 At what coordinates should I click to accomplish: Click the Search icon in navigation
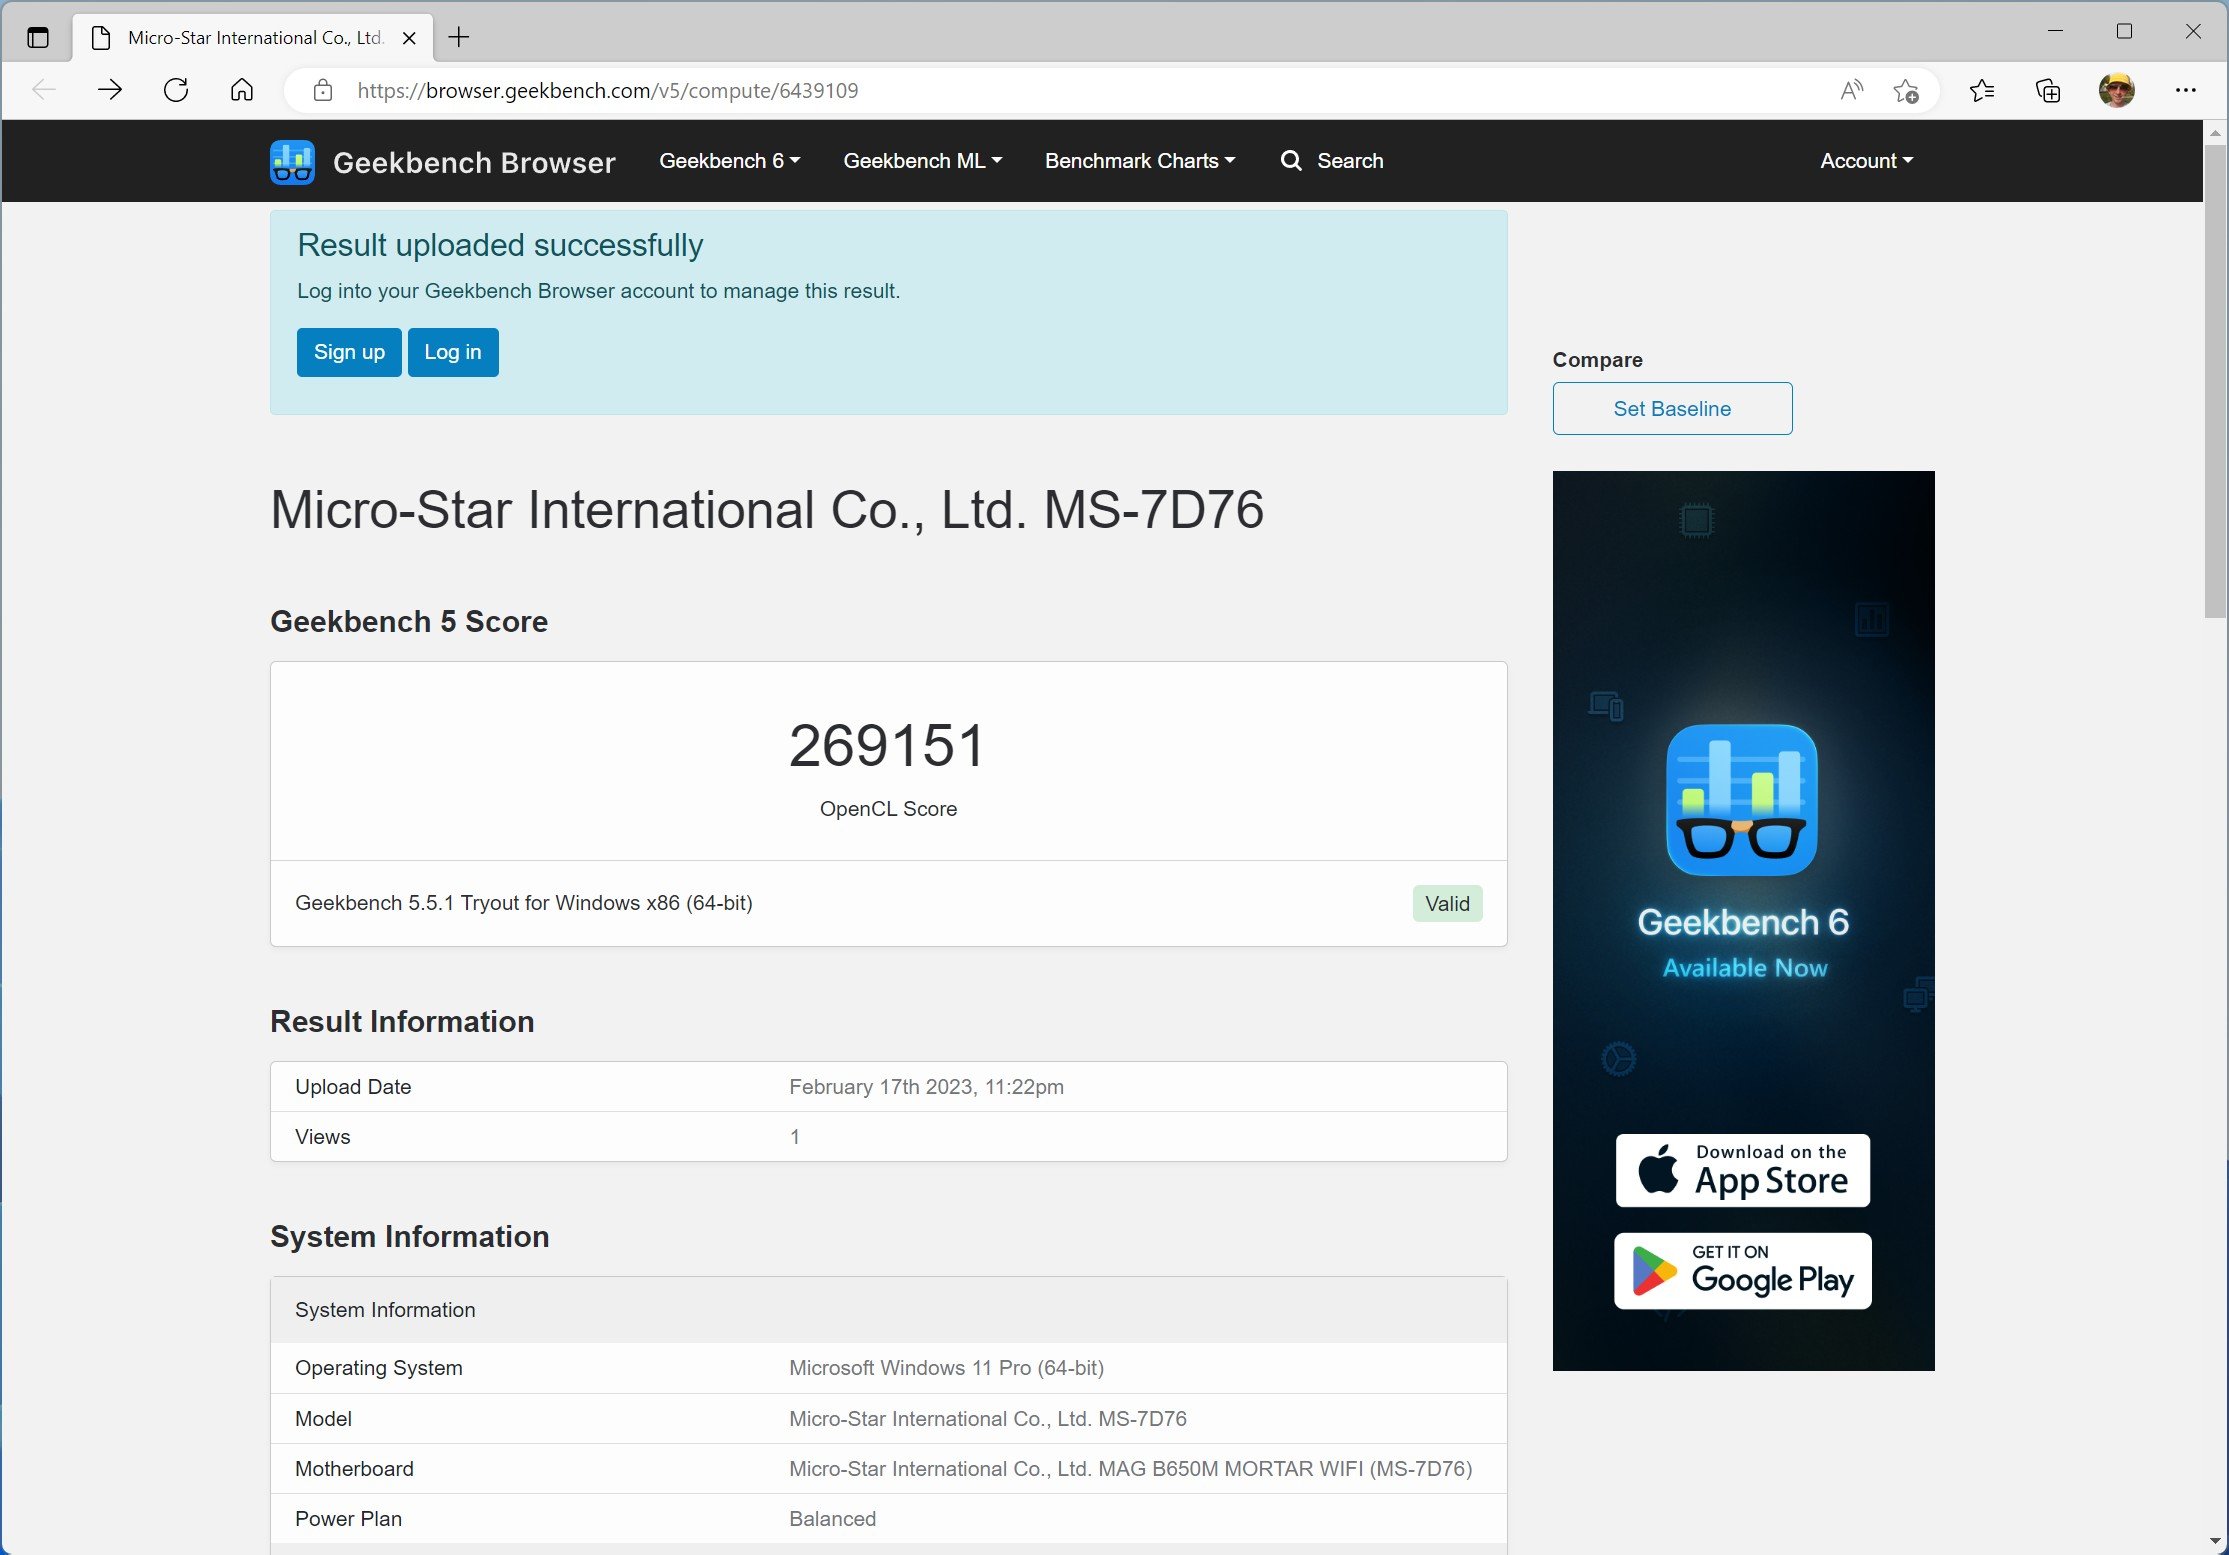1292,161
